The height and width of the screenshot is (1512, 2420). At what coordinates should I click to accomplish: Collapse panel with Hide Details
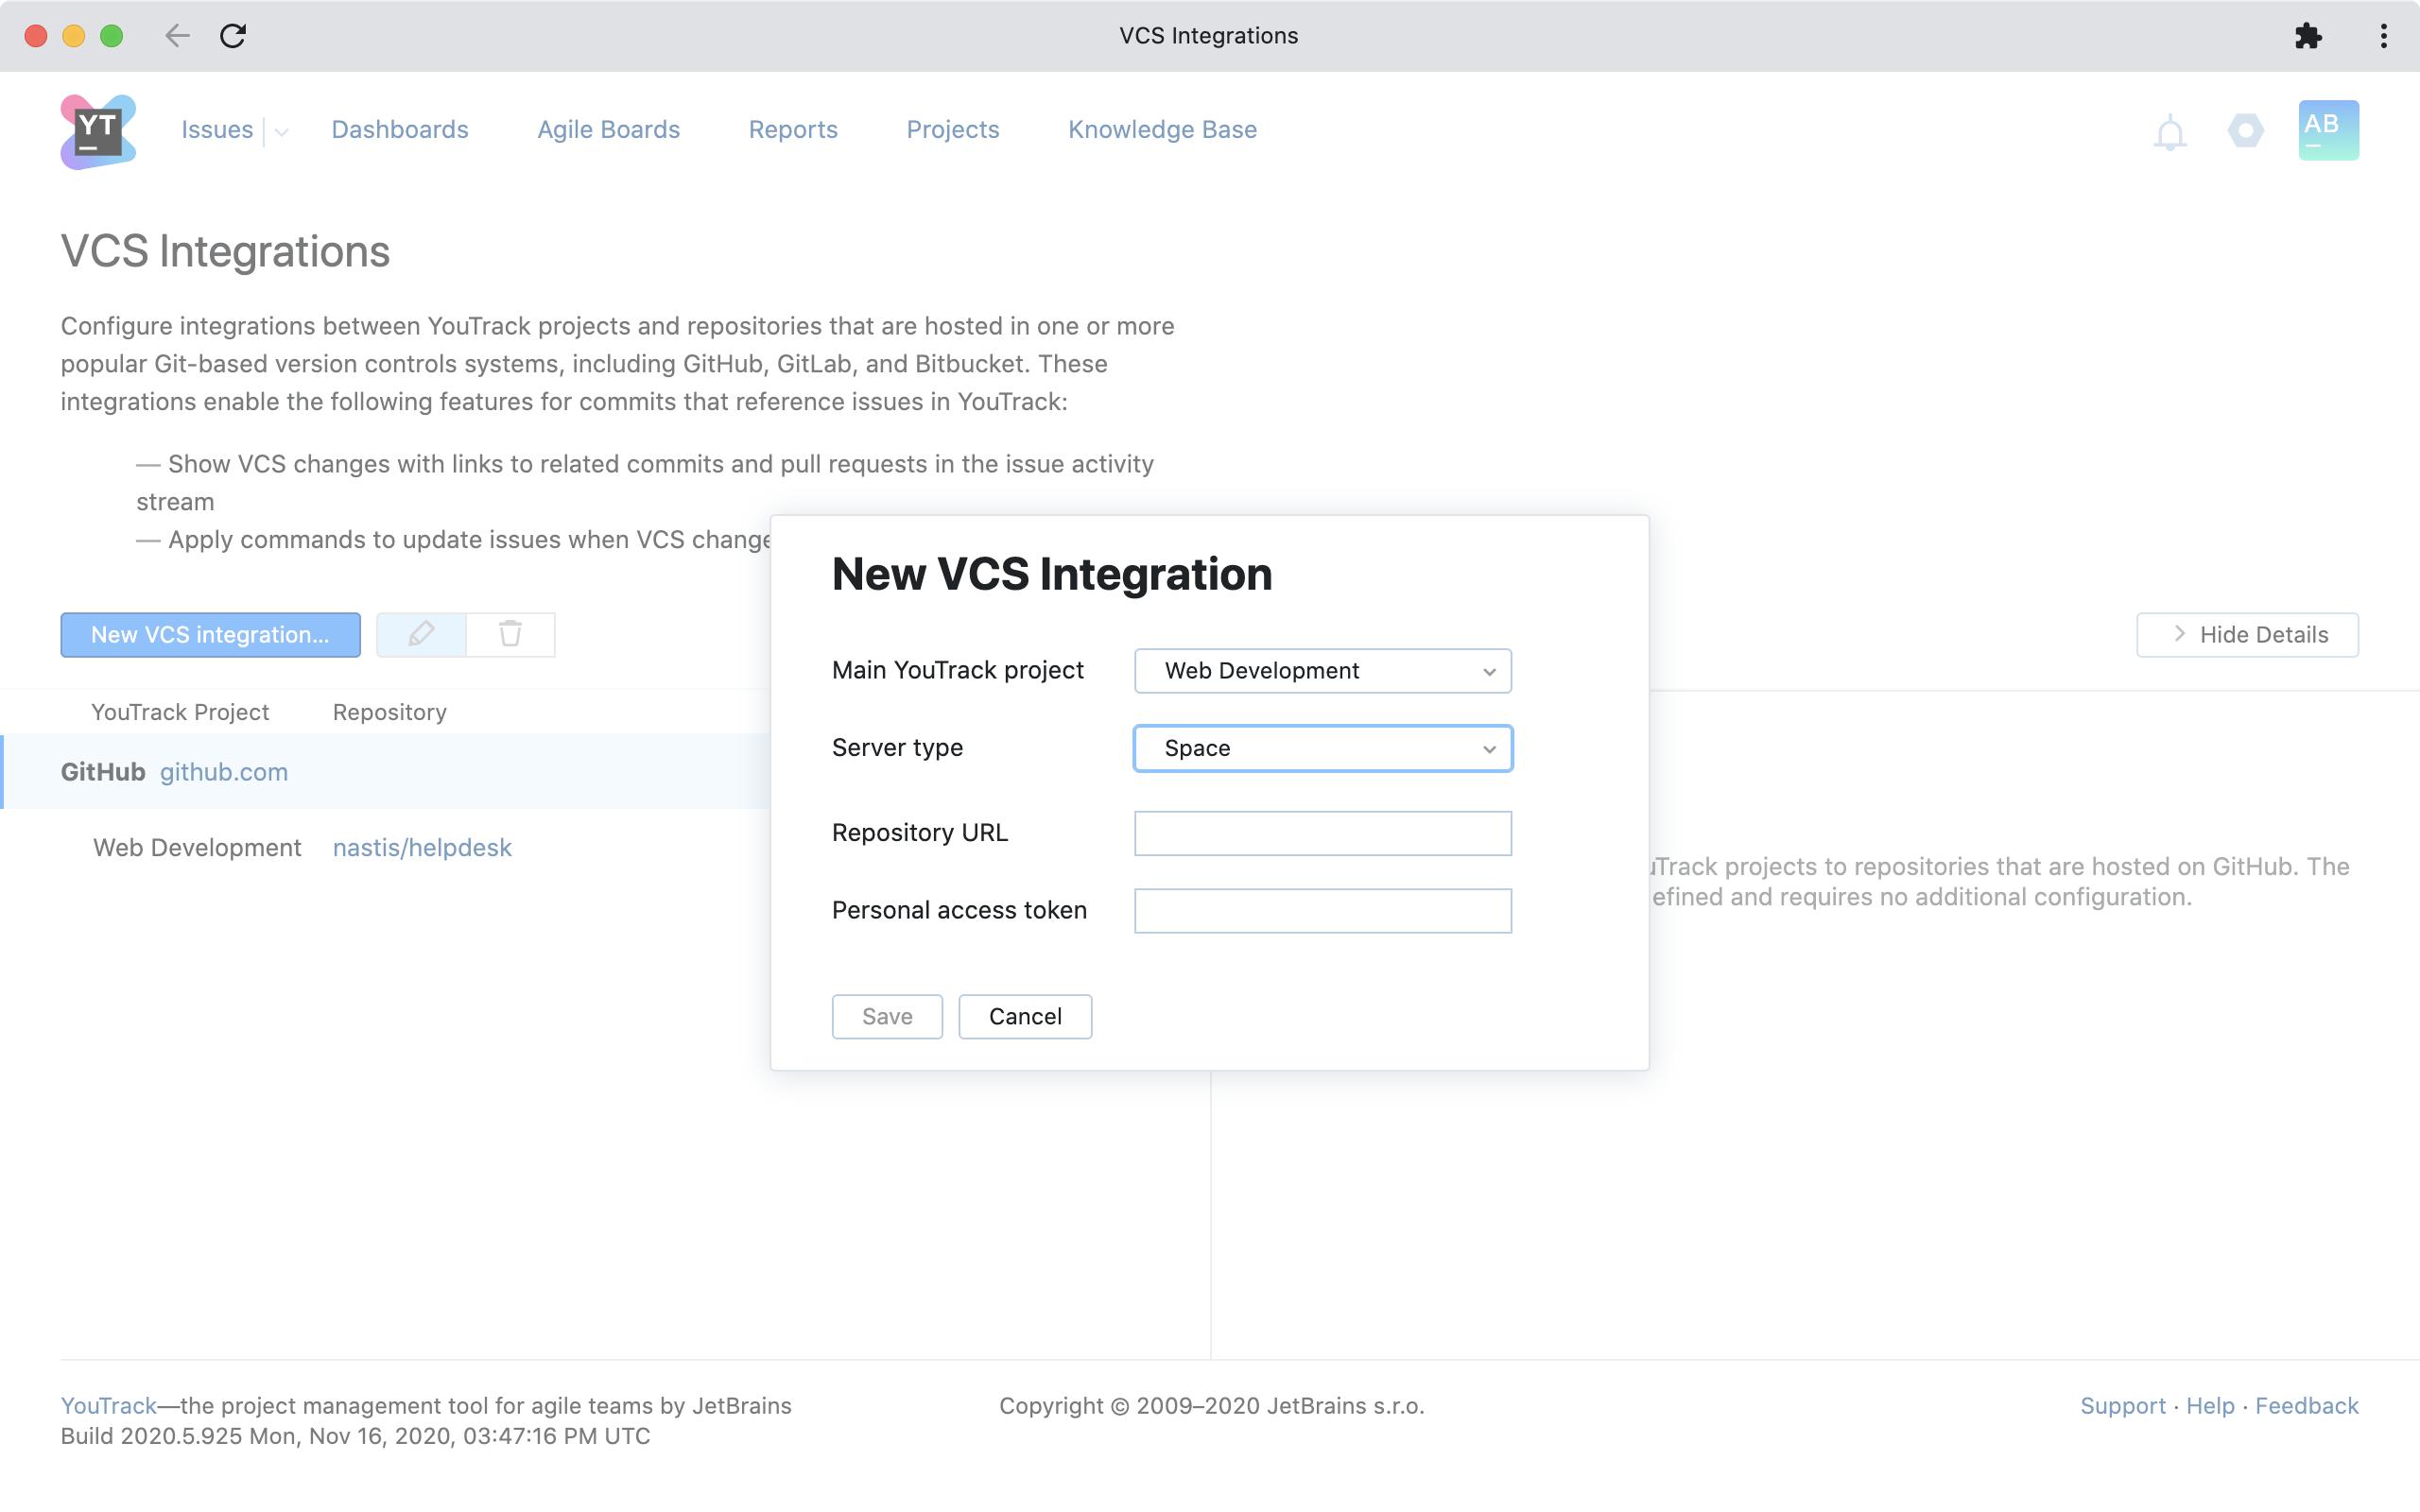click(2247, 634)
